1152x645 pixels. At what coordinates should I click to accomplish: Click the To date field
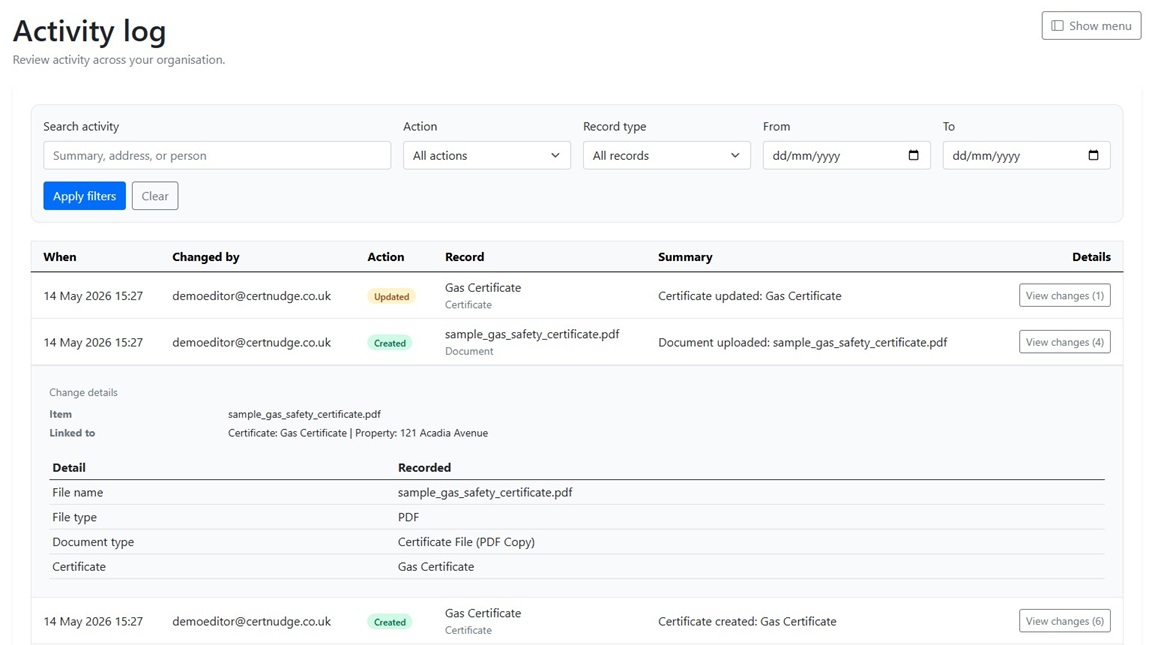[1026, 156]
